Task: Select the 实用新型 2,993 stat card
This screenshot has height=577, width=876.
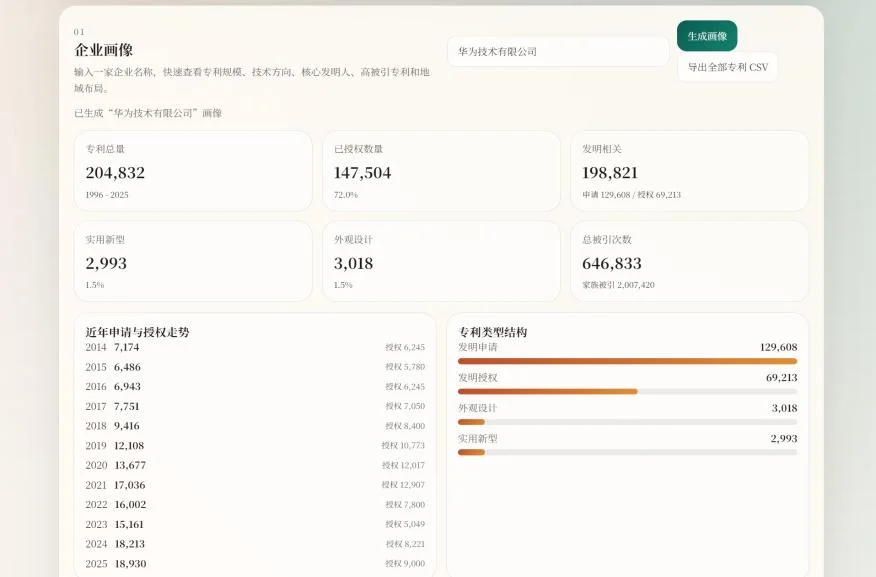Action: click(193, 261)
